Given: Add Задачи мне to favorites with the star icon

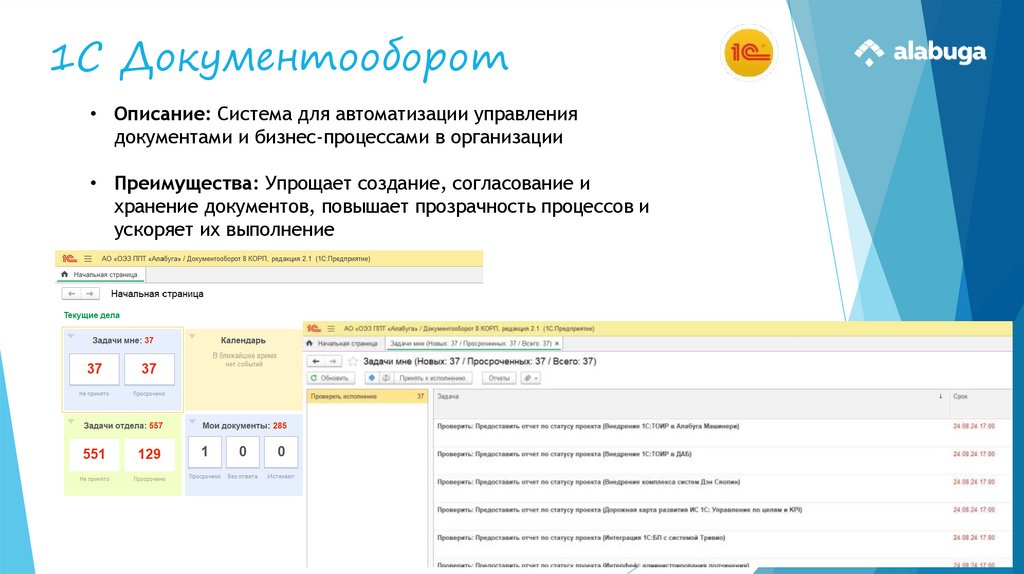Looking at the screenshot, I should coord(353,361).
